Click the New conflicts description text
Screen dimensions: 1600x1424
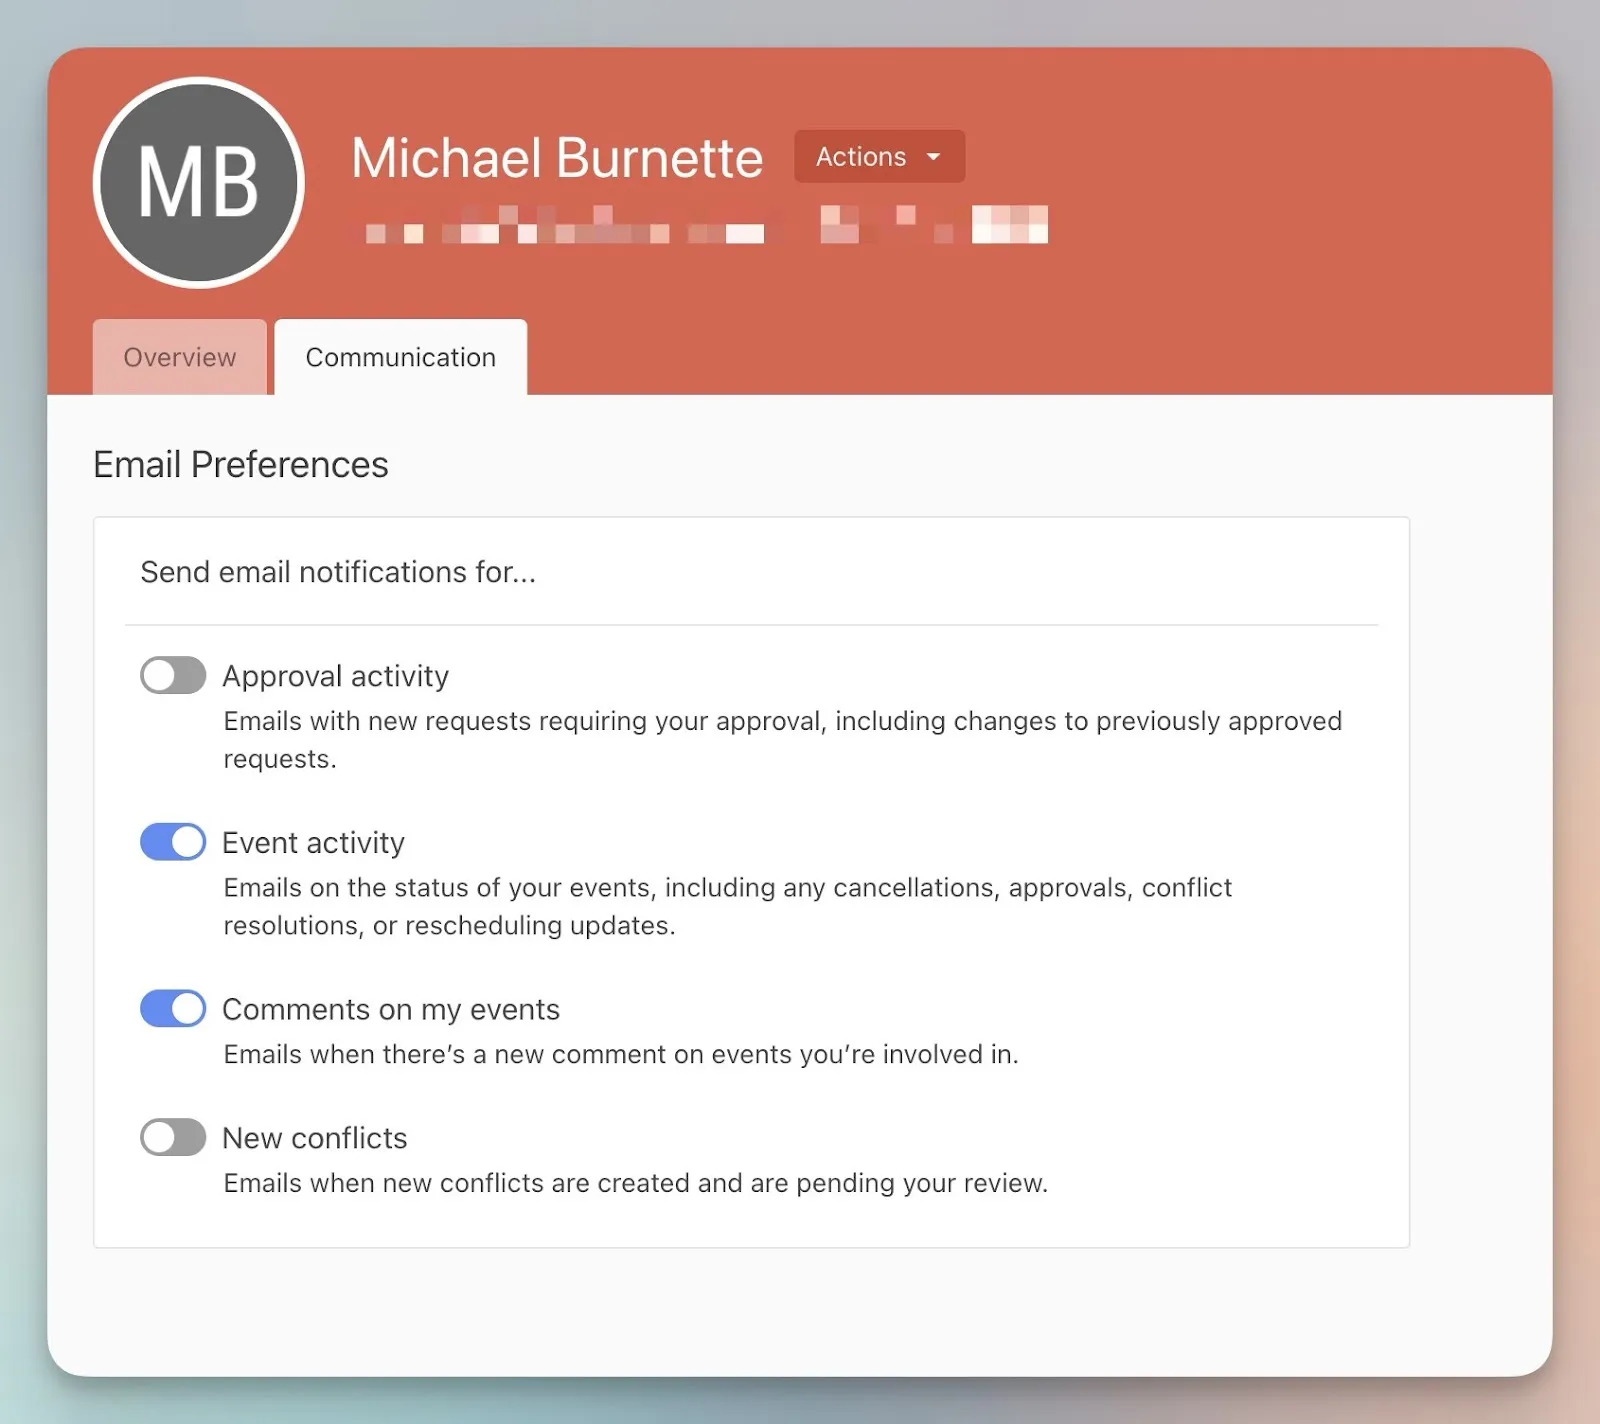coord(635,1183)
